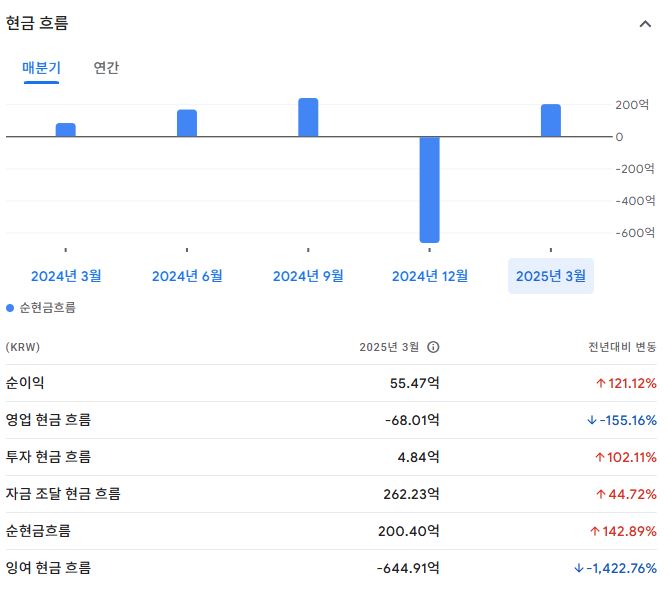Click the 55.47억 value

414,383
